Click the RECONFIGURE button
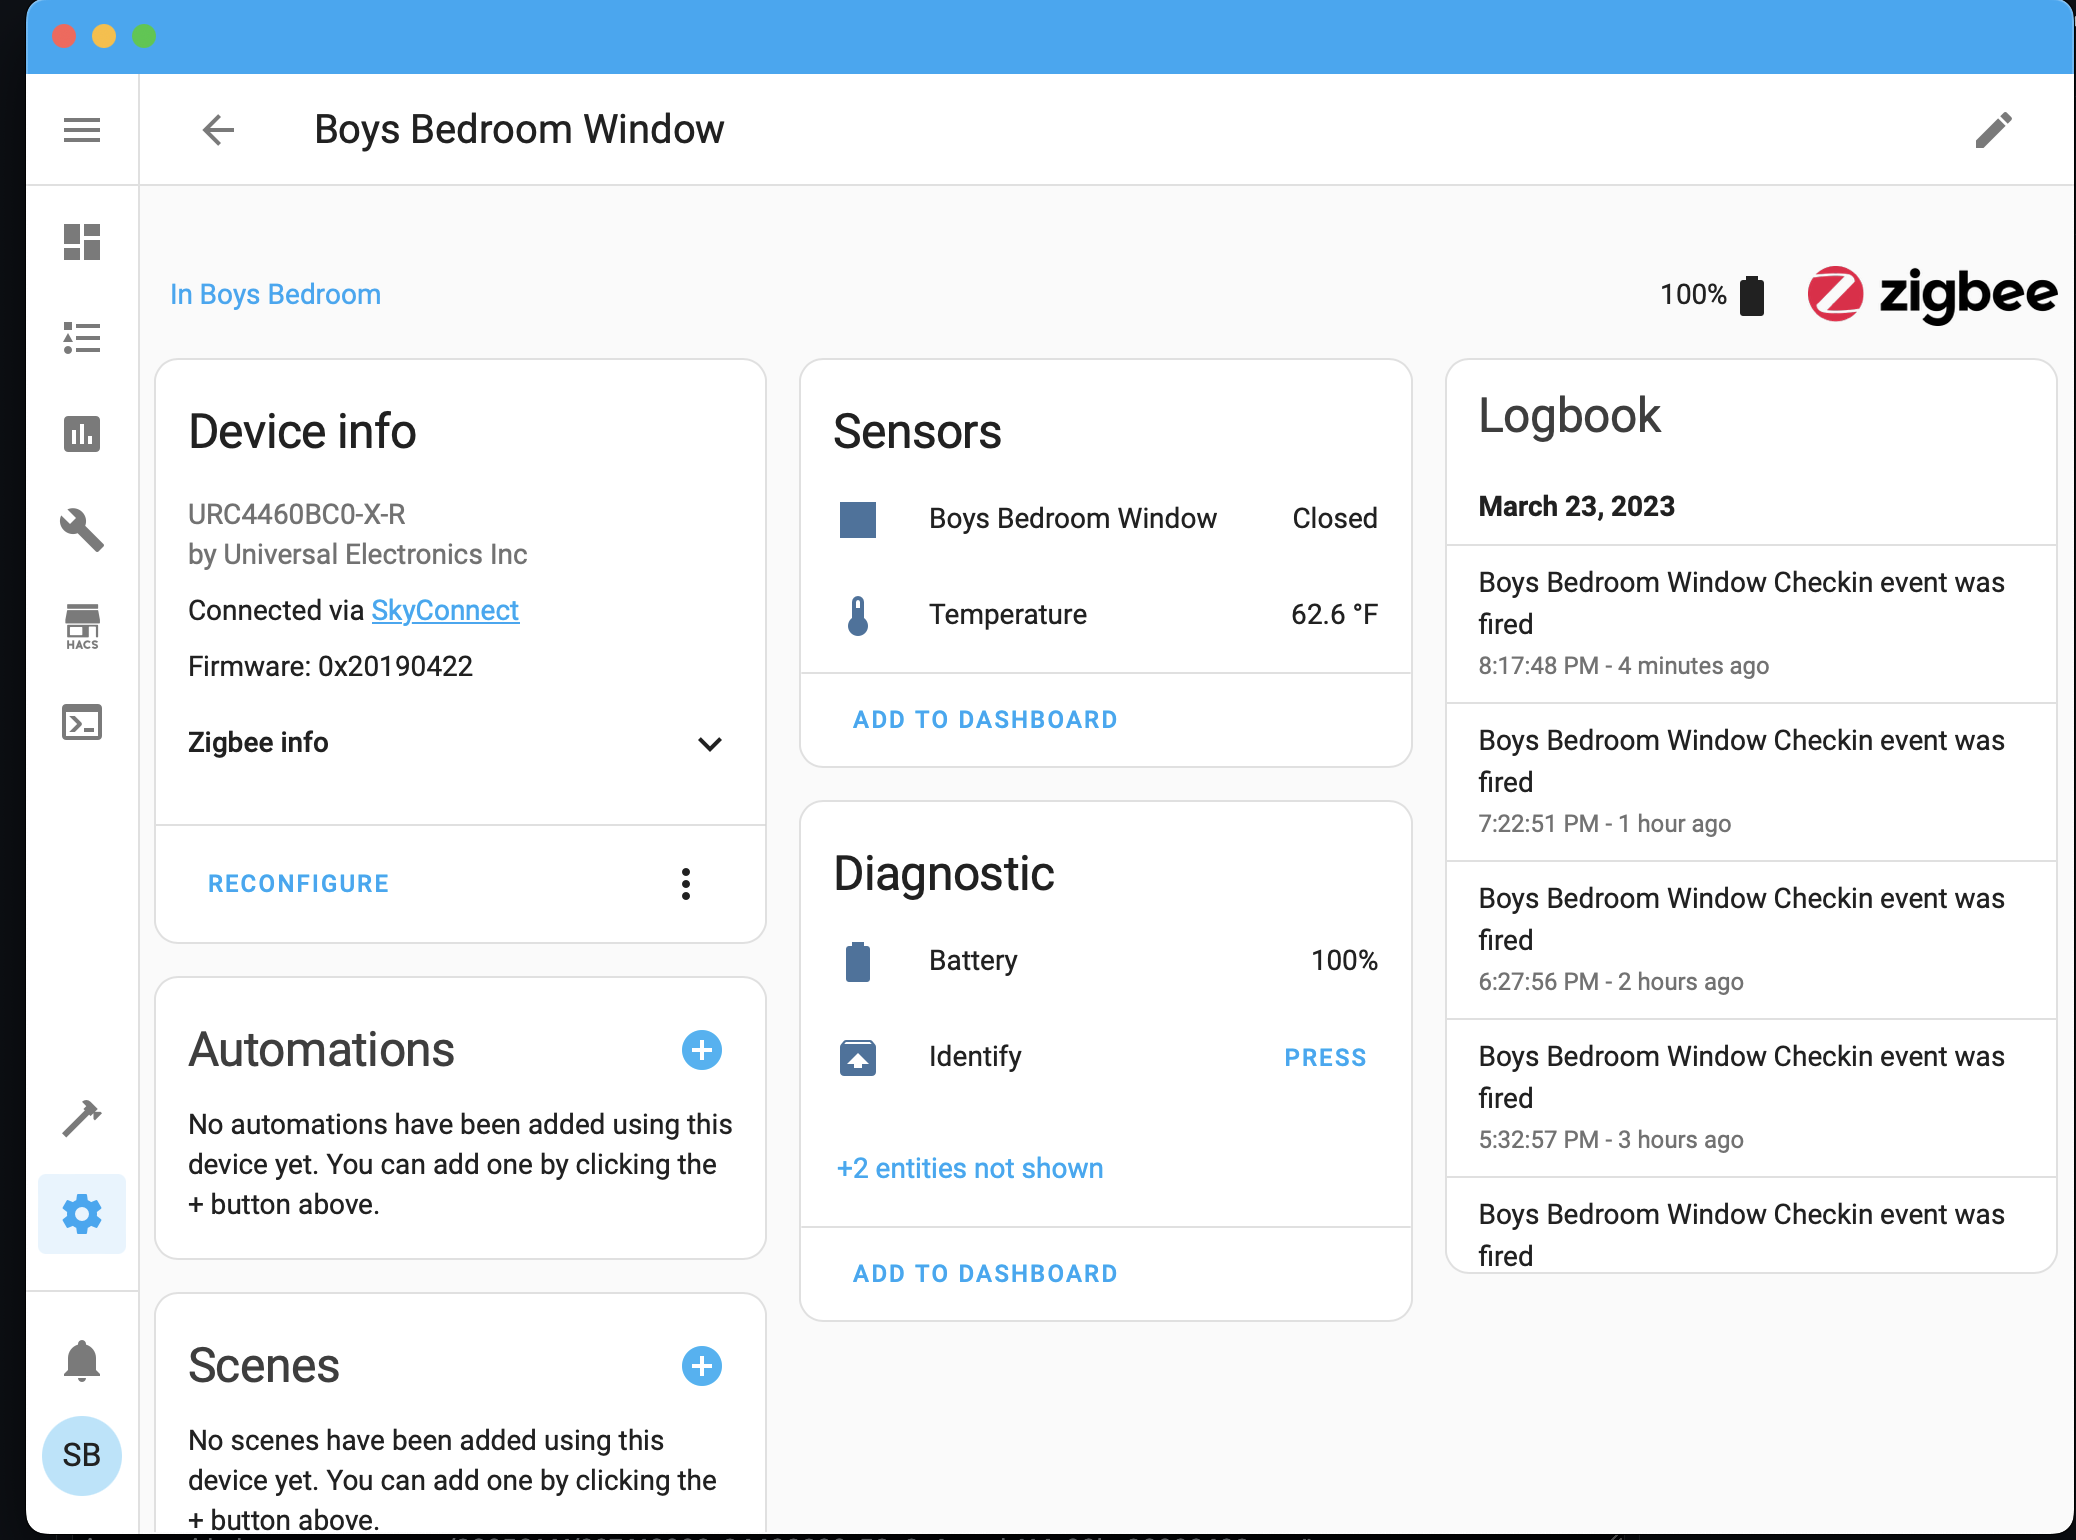The width and height of the screenshot is (2076, 1540). point(298,884)
